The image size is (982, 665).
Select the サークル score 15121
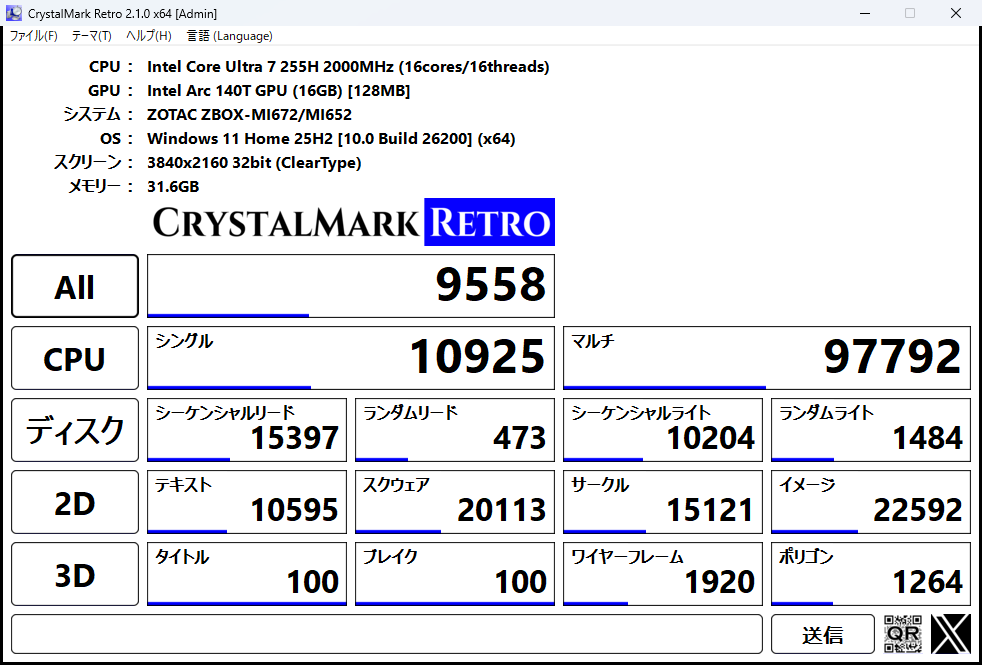[x=663, y=502]
